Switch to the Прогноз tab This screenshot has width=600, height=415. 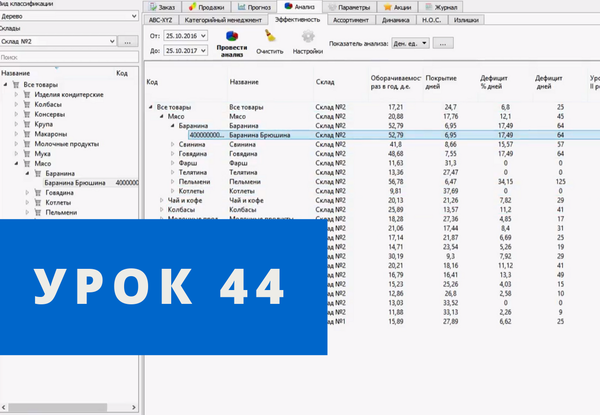pos(254,7)
